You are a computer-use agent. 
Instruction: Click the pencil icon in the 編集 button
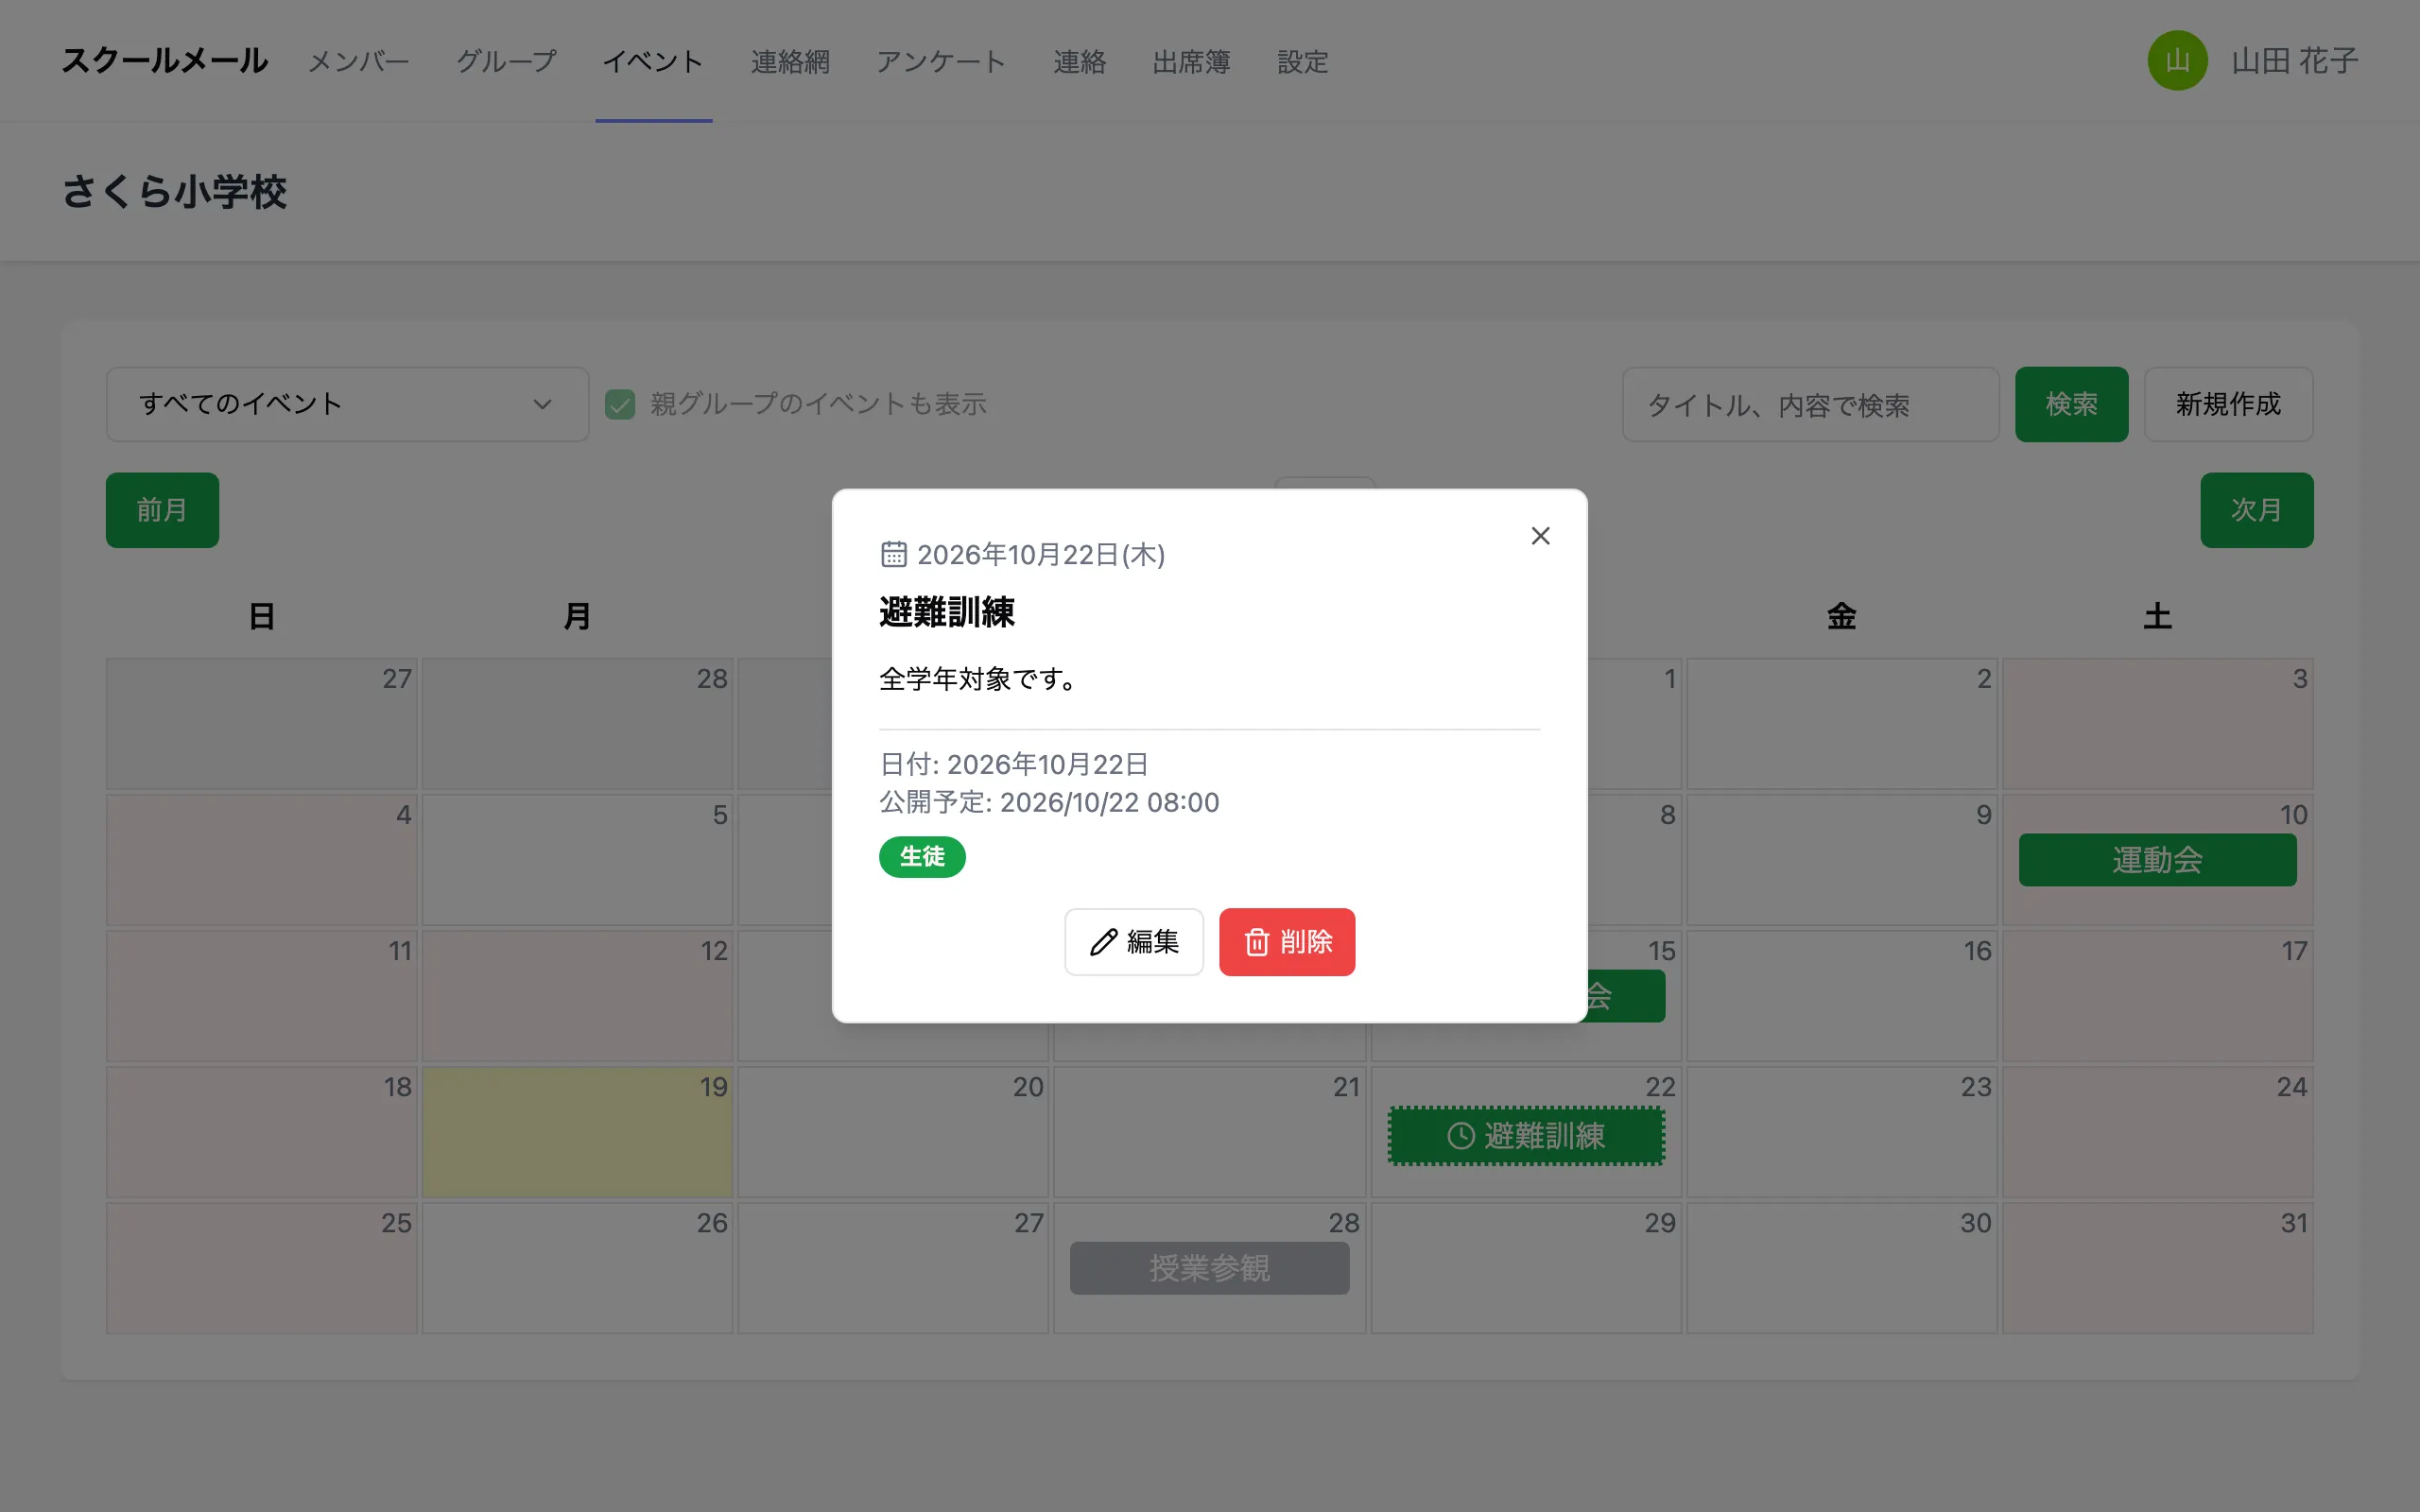pyautogui.click(x=1103, y=942)
